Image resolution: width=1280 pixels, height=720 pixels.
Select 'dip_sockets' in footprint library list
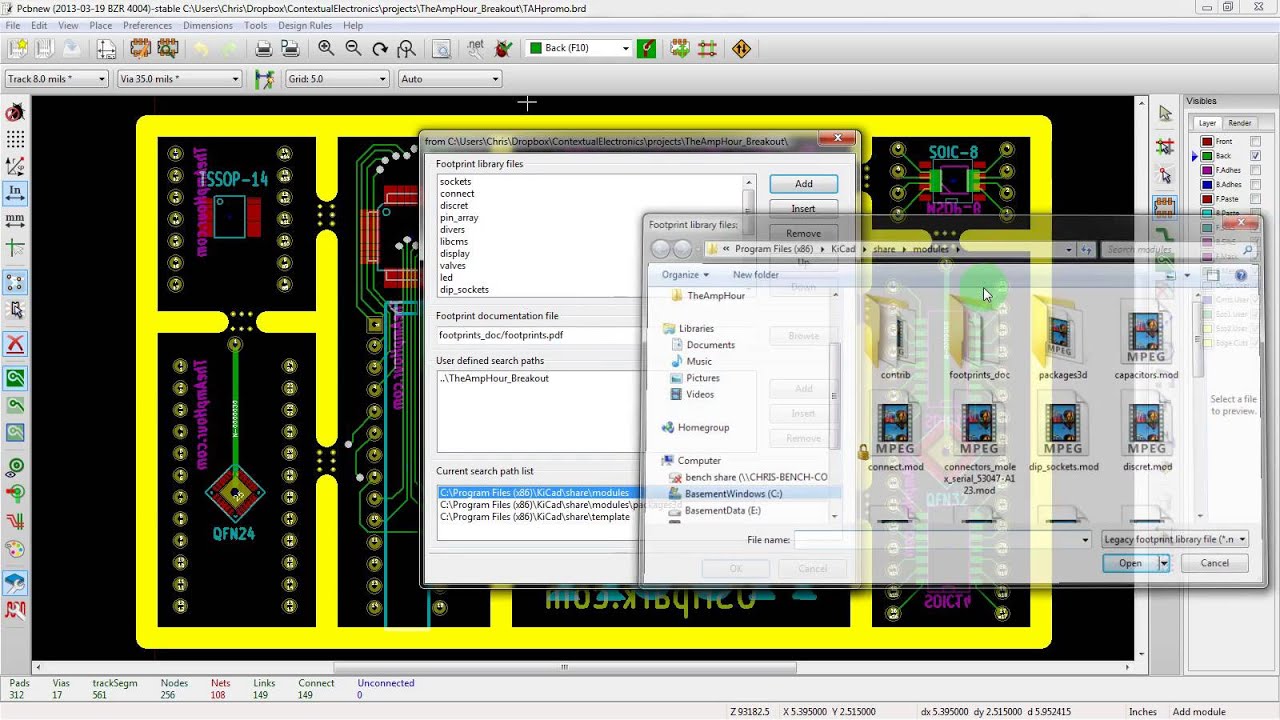click(x=464, y=290)
